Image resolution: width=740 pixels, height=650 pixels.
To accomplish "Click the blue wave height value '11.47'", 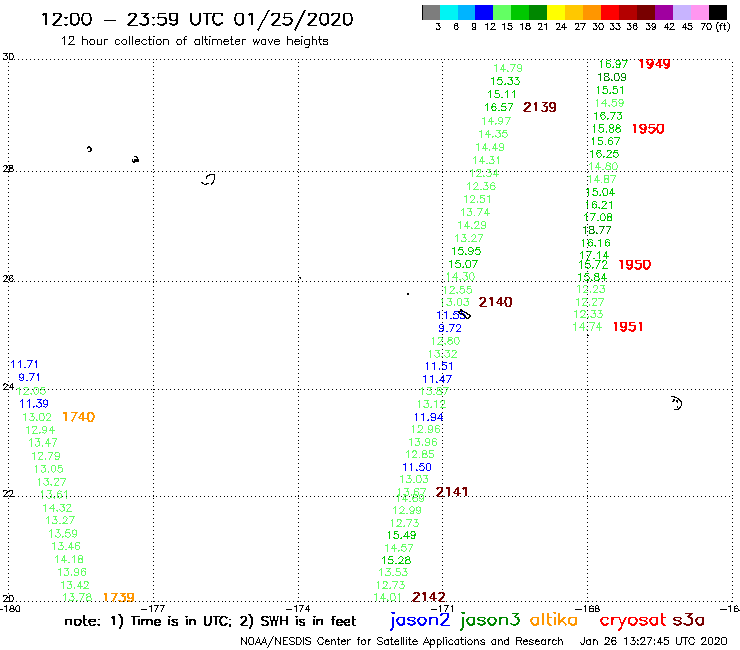I will [437, 379].
